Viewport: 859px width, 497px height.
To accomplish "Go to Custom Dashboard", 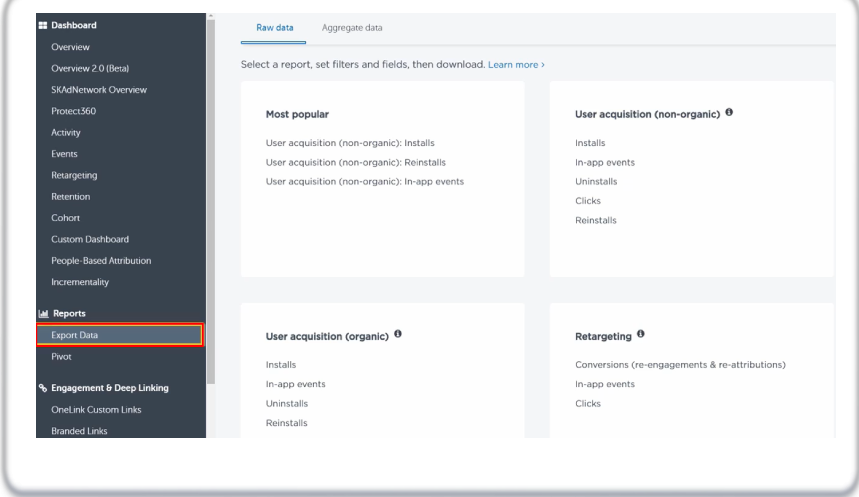I will tap(90, 239).
